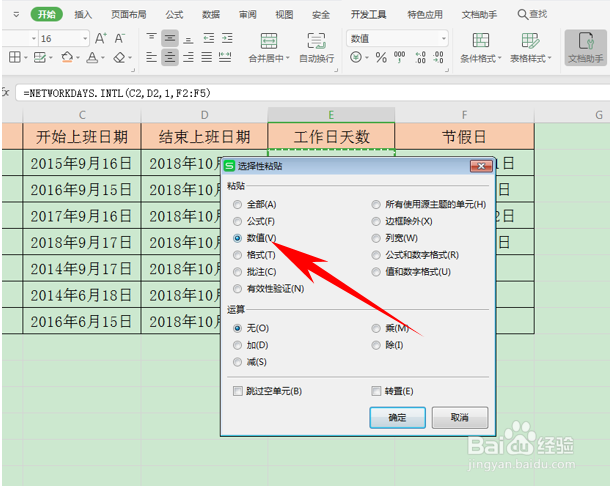This screenshot has width=610, height=486.
Task: Click the increase font size icon
Action: (100, 38)
